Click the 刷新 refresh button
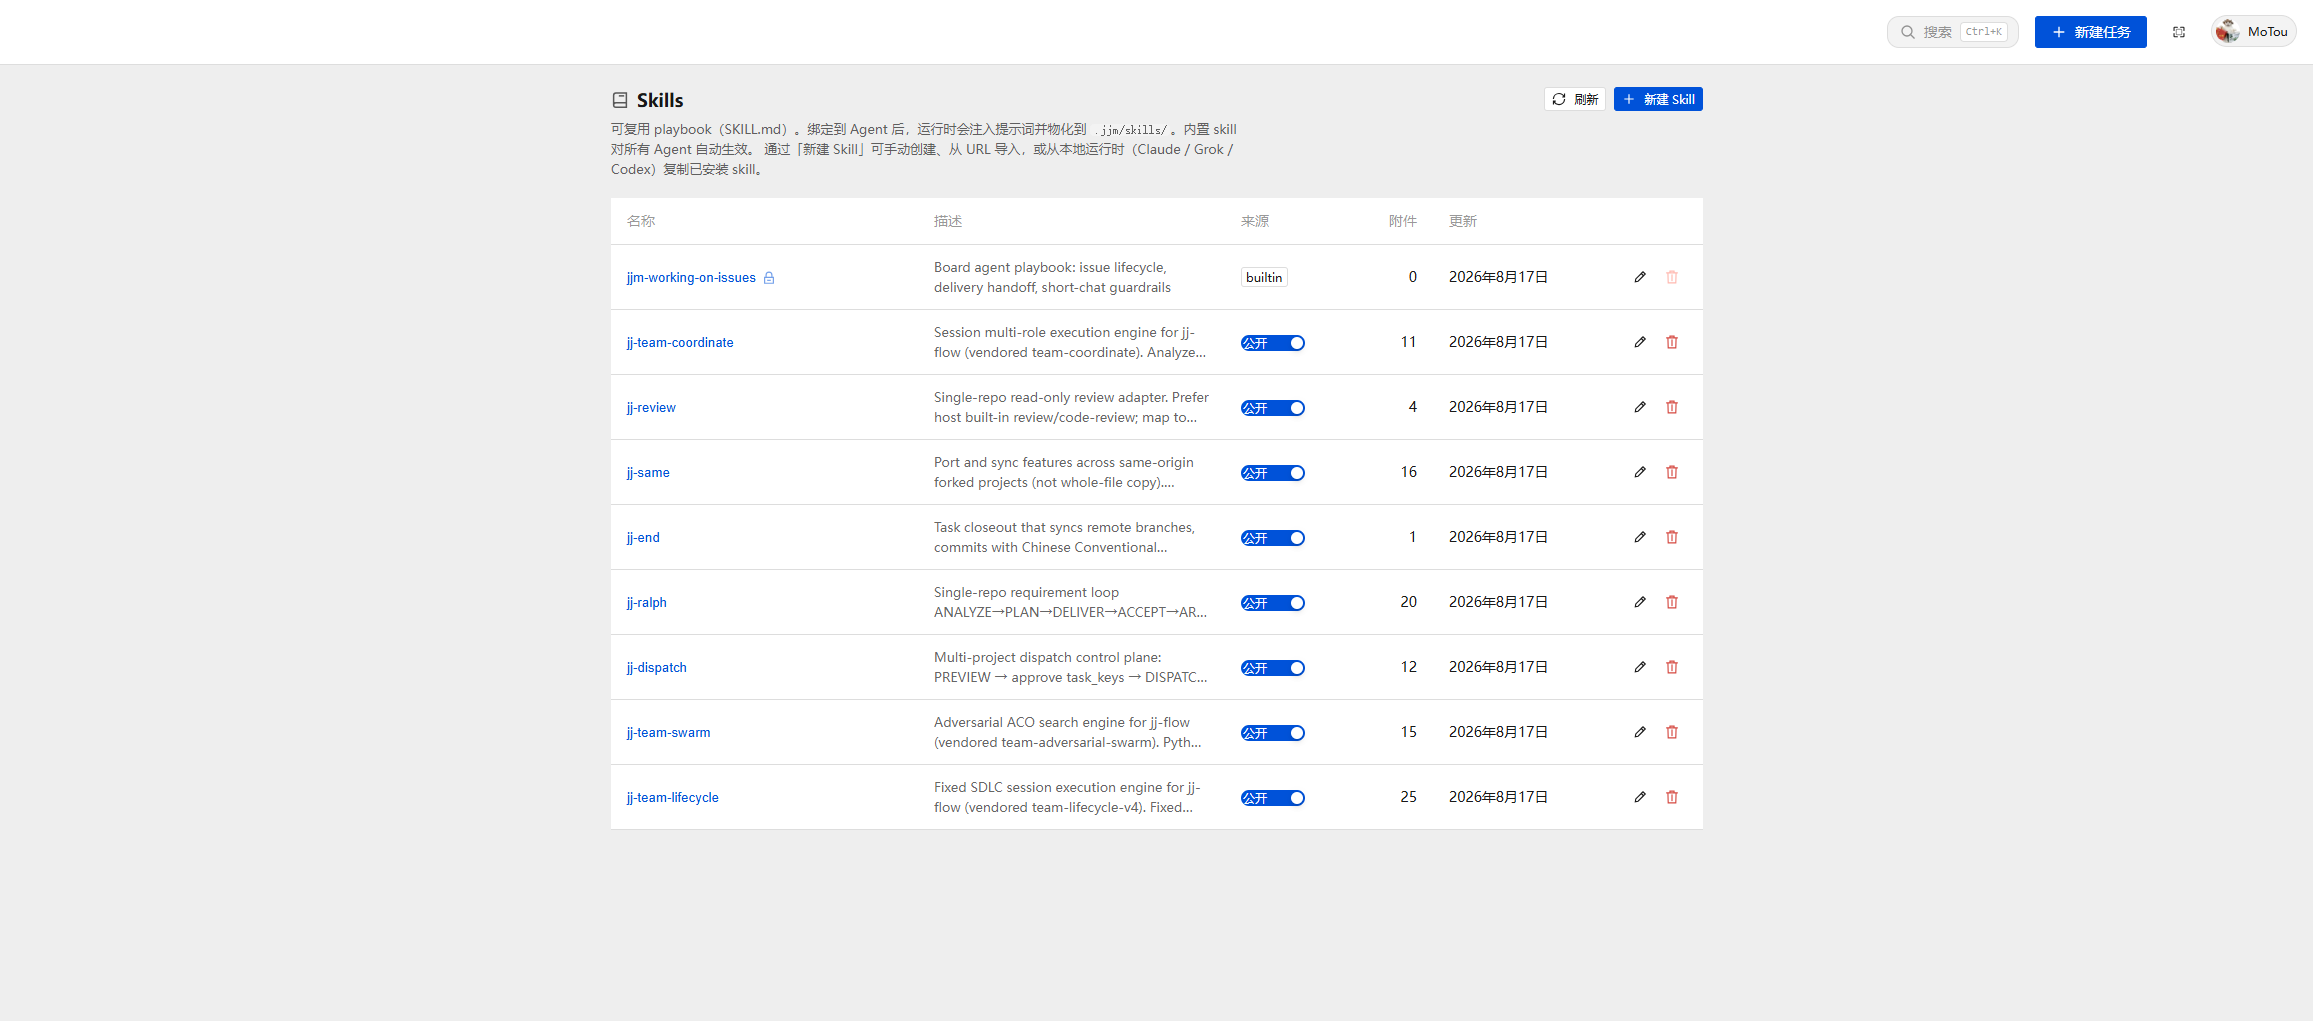 pyautogui.click(x=1575, y=99)
